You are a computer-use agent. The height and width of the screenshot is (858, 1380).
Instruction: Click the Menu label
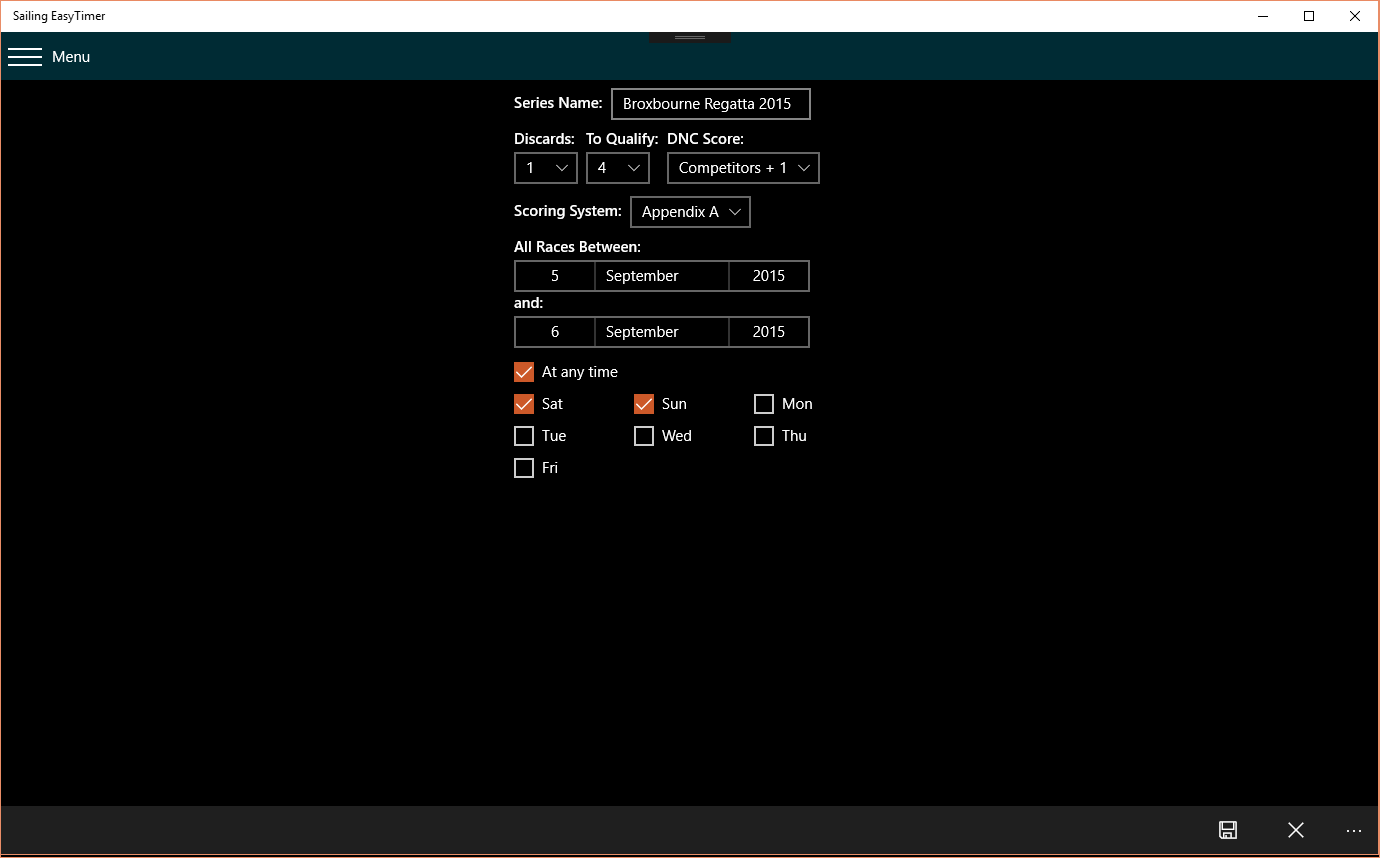click(x=71, y=56)
